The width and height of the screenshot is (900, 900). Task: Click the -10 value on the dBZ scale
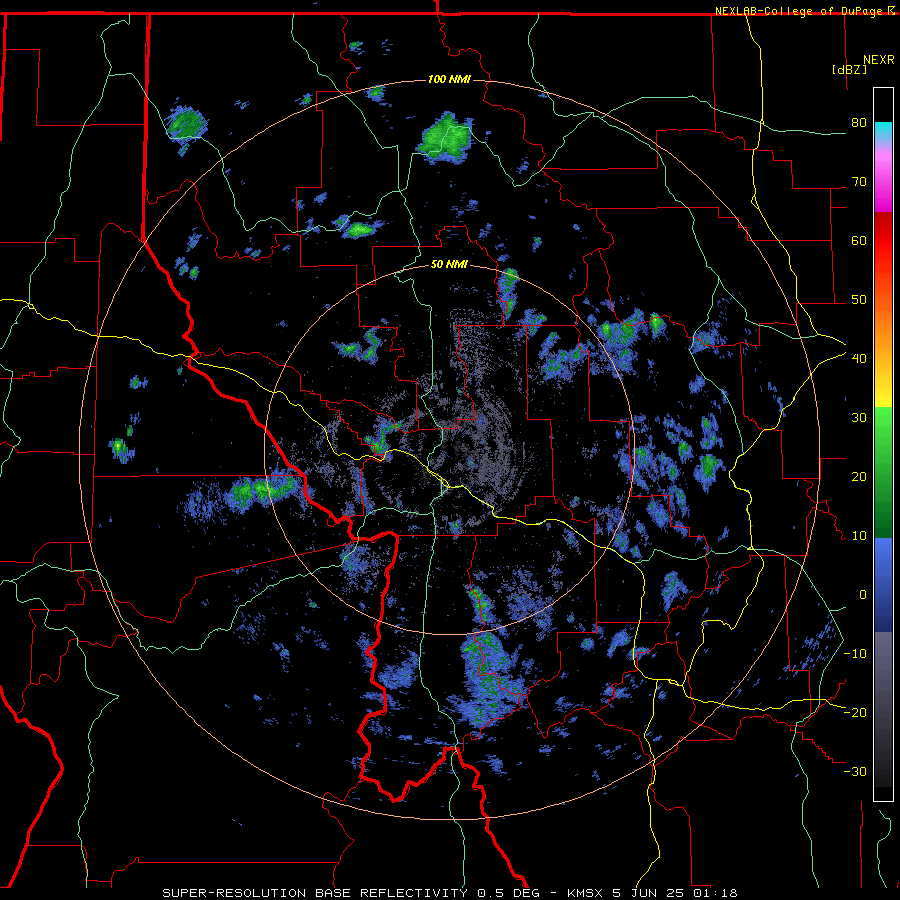click(x=855, y=654)
